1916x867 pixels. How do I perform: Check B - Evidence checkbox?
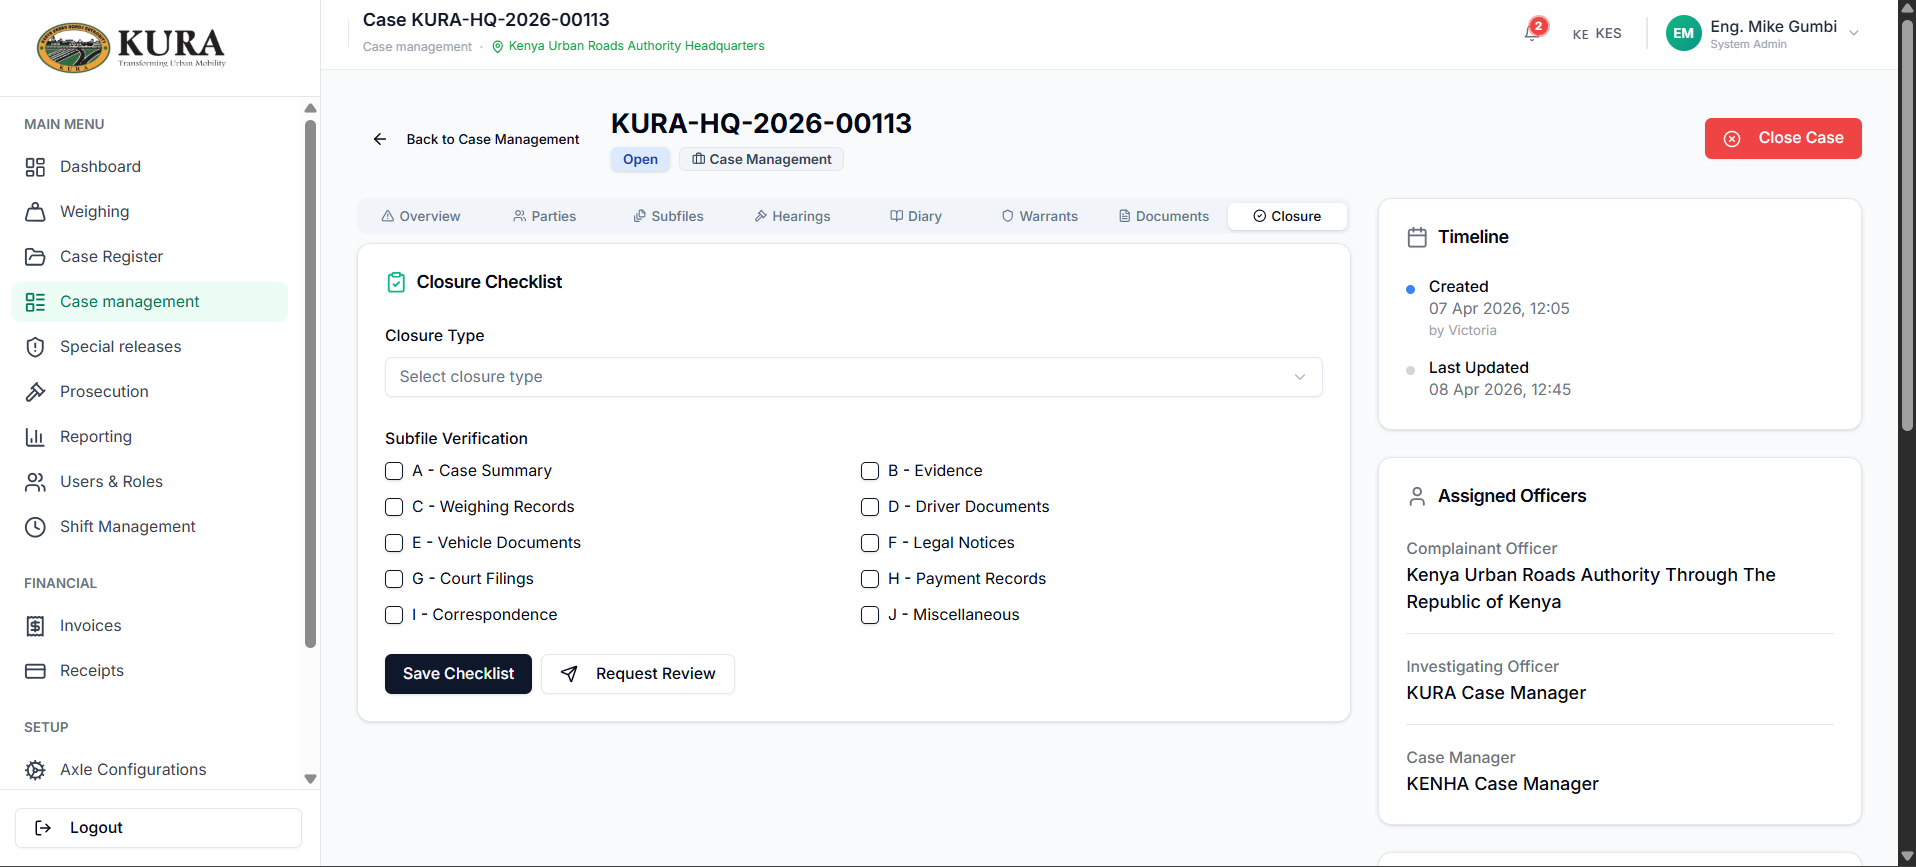[x=870, y=471]
